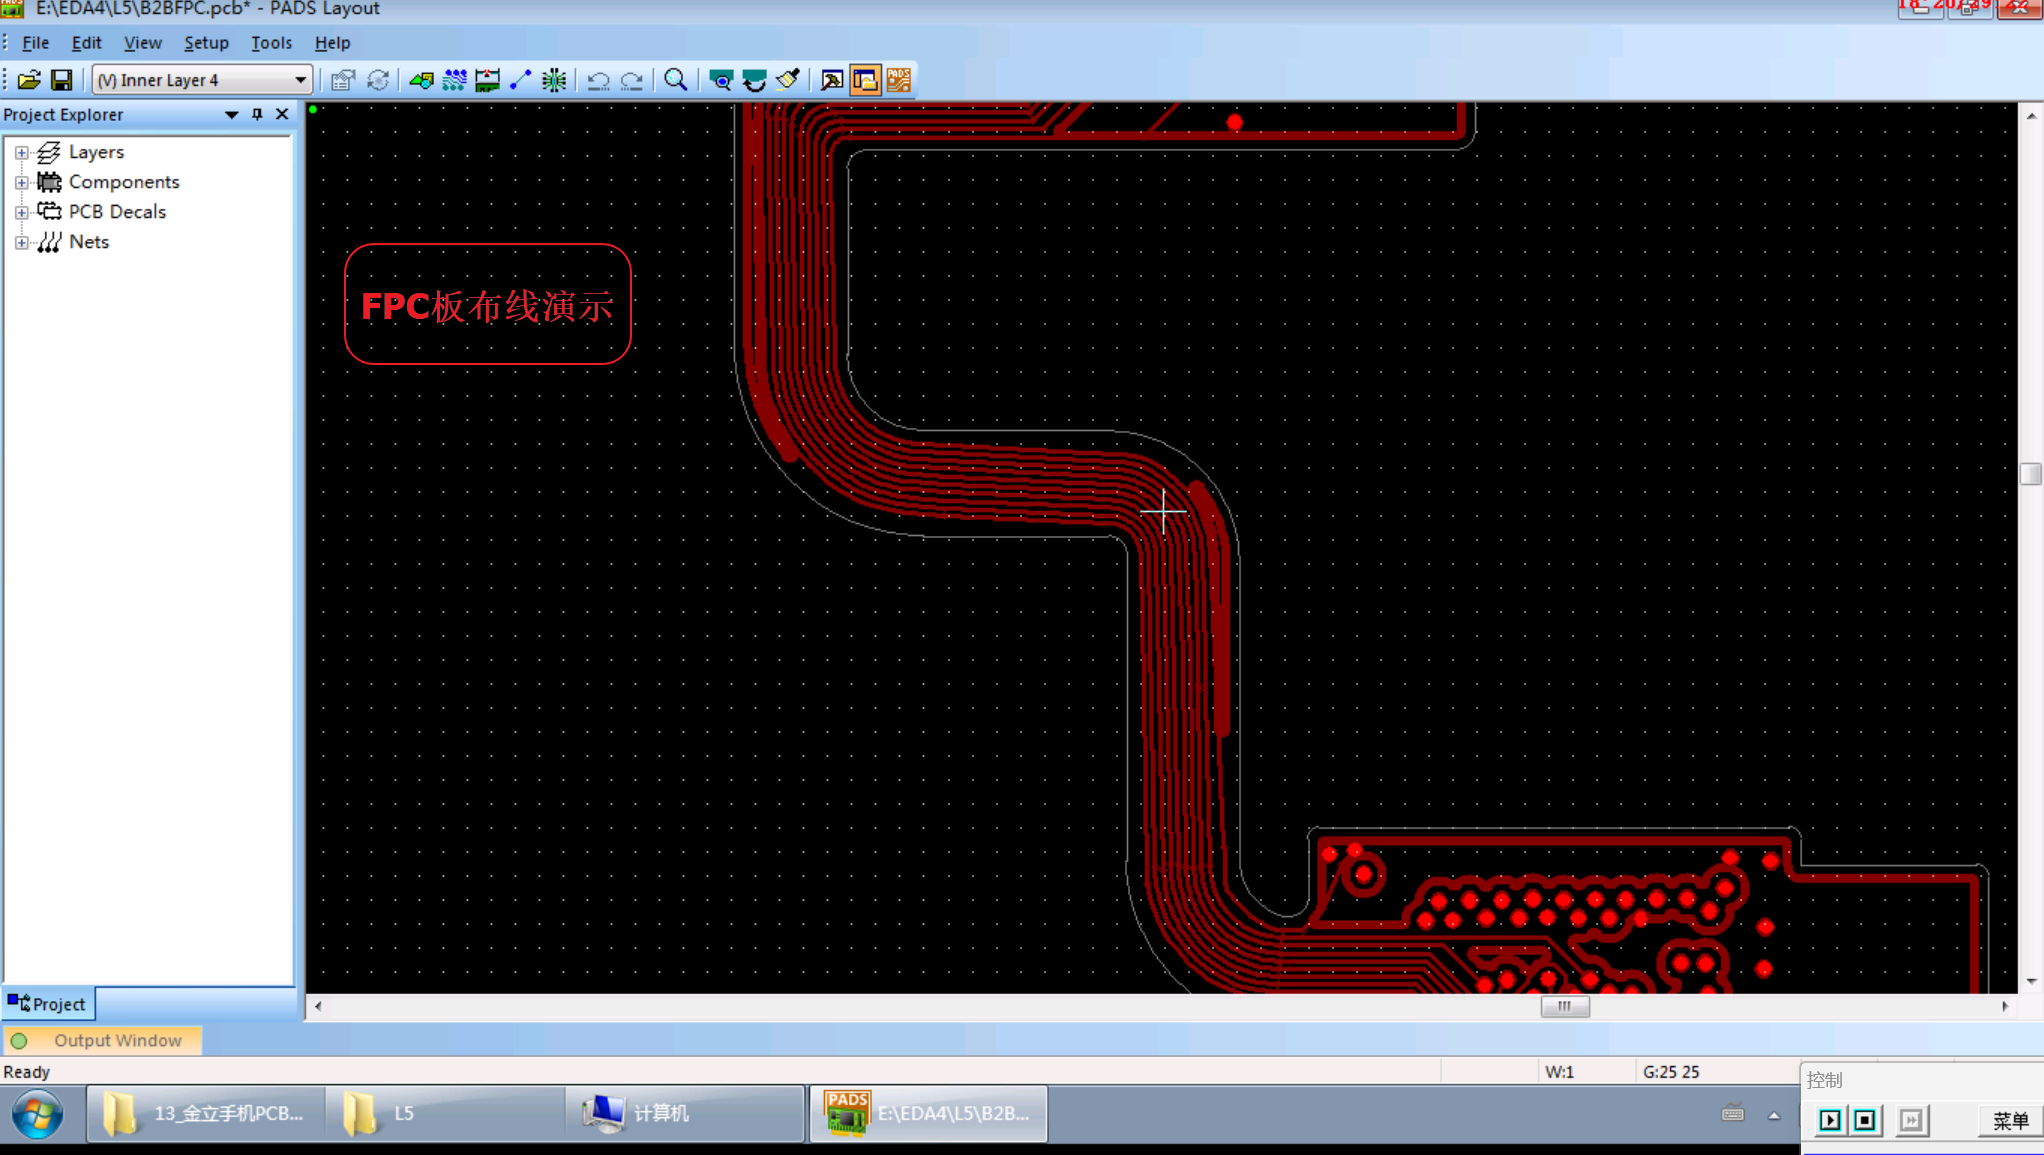The height and width of the screenshot is (1155, 2044).
Task: Click the keyboard icon in system tray
Action: click(1733, 1113)
